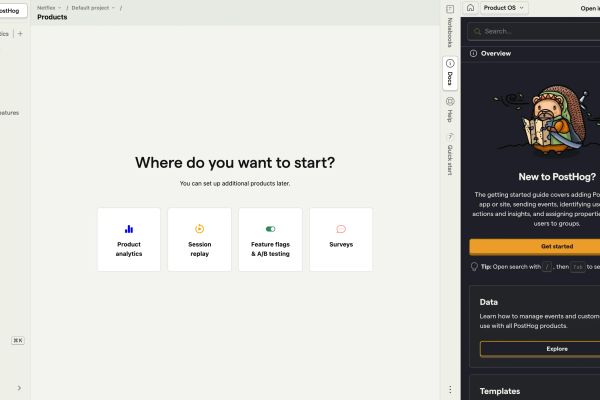Viewport: 600px width, 400px height.
Task: Click the Overview info icon
Action: click(x=473, y=53)
